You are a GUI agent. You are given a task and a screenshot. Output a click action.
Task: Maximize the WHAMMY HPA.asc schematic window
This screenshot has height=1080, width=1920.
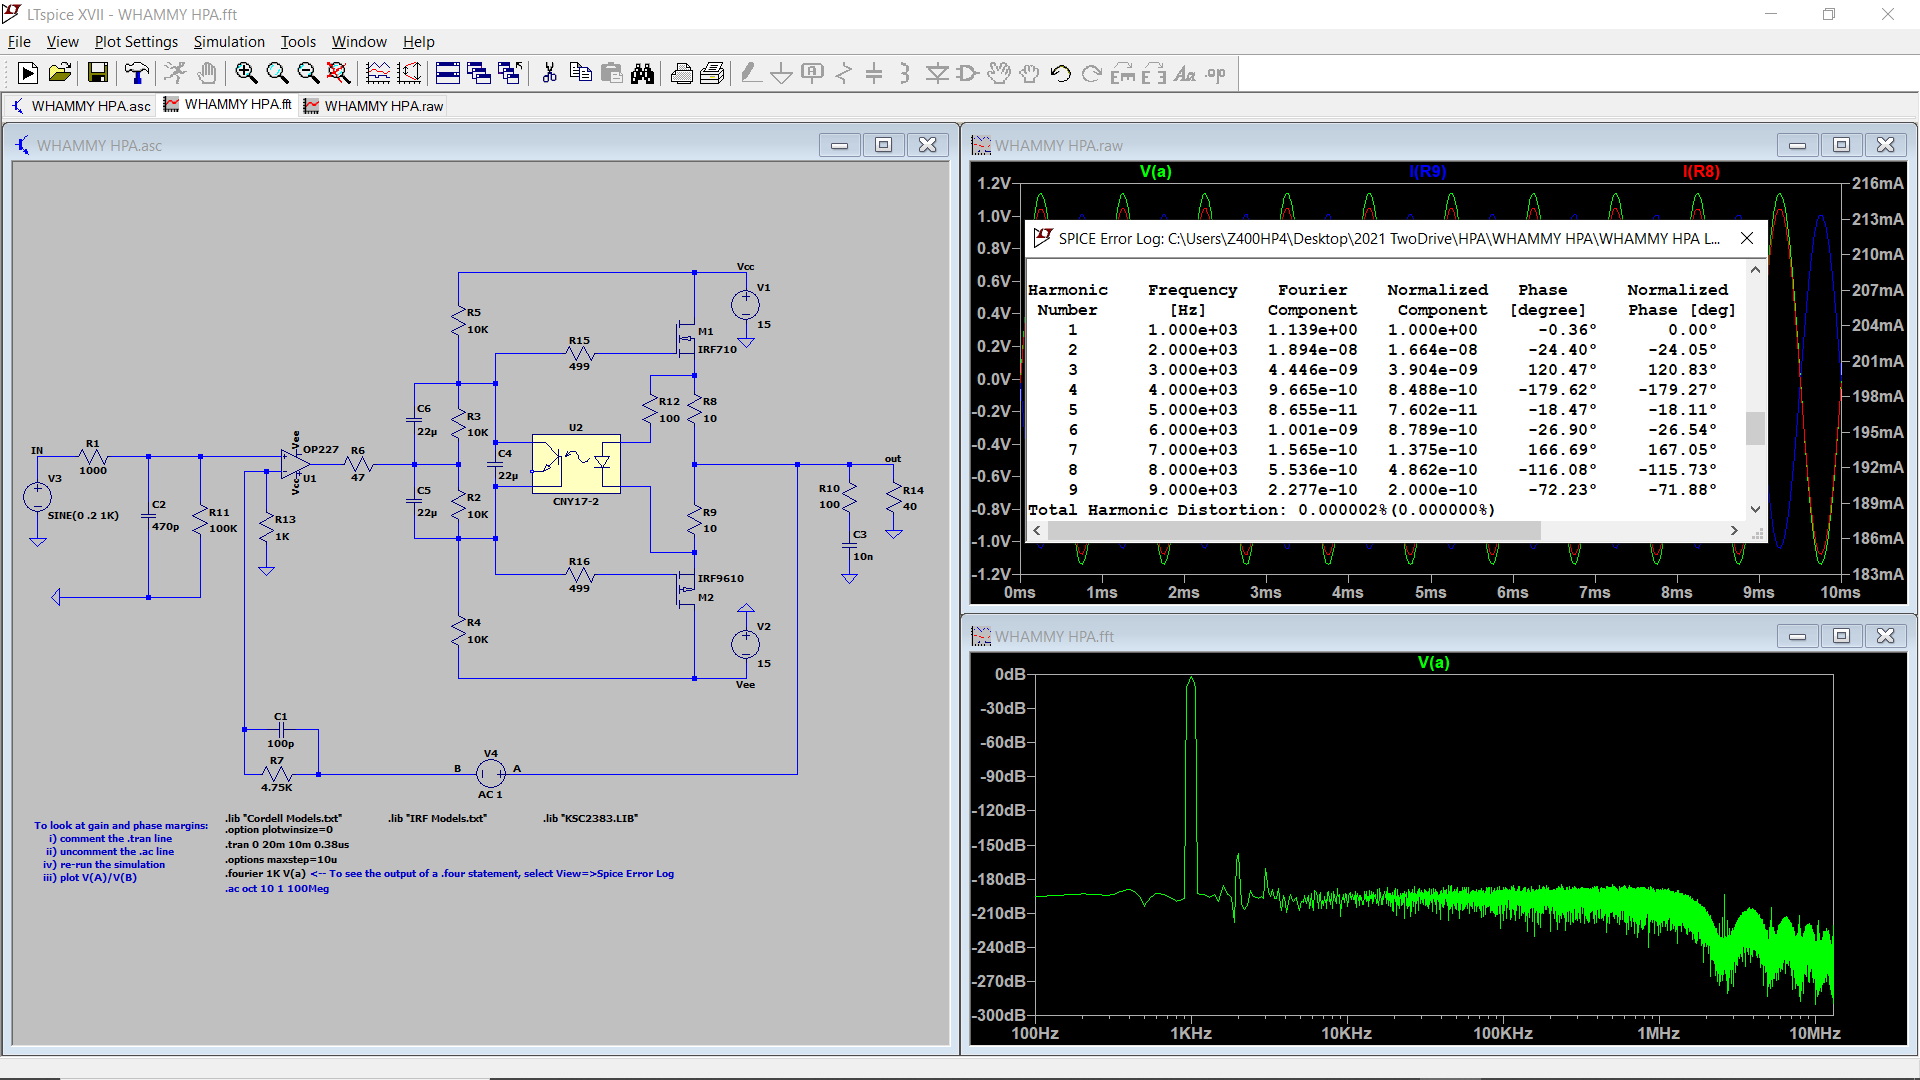[883, 145]
